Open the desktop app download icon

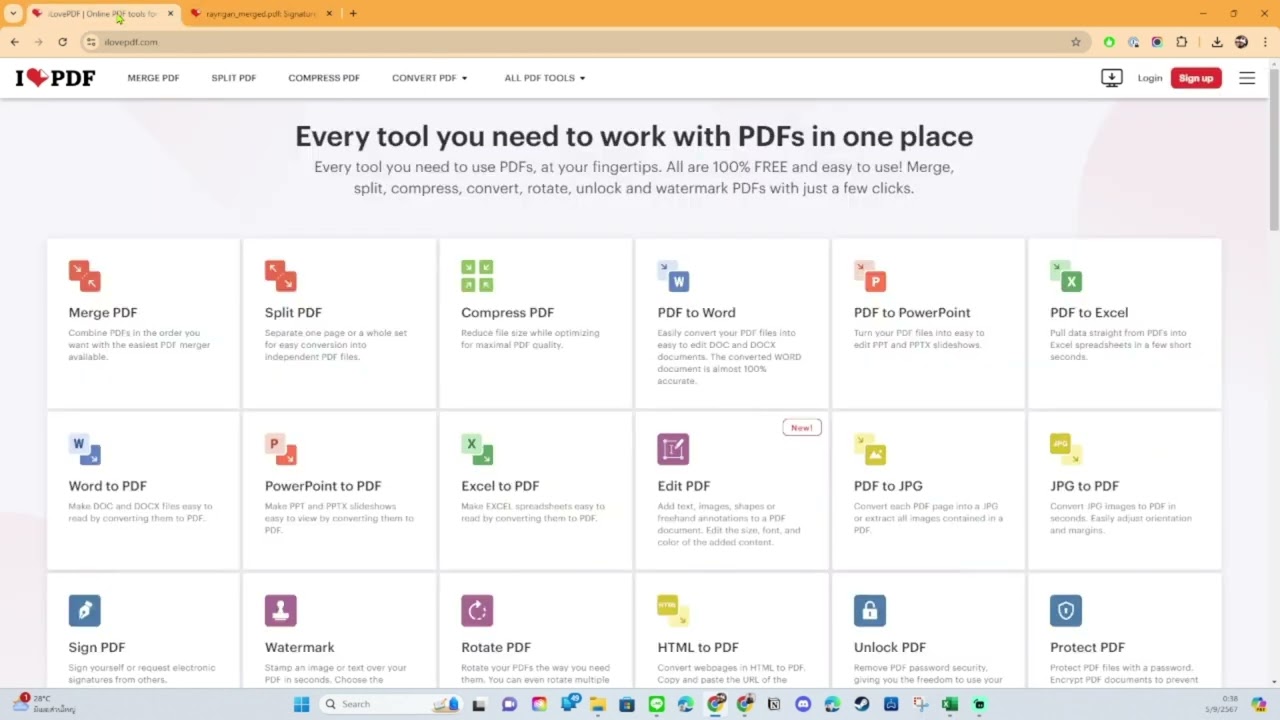1111,78
